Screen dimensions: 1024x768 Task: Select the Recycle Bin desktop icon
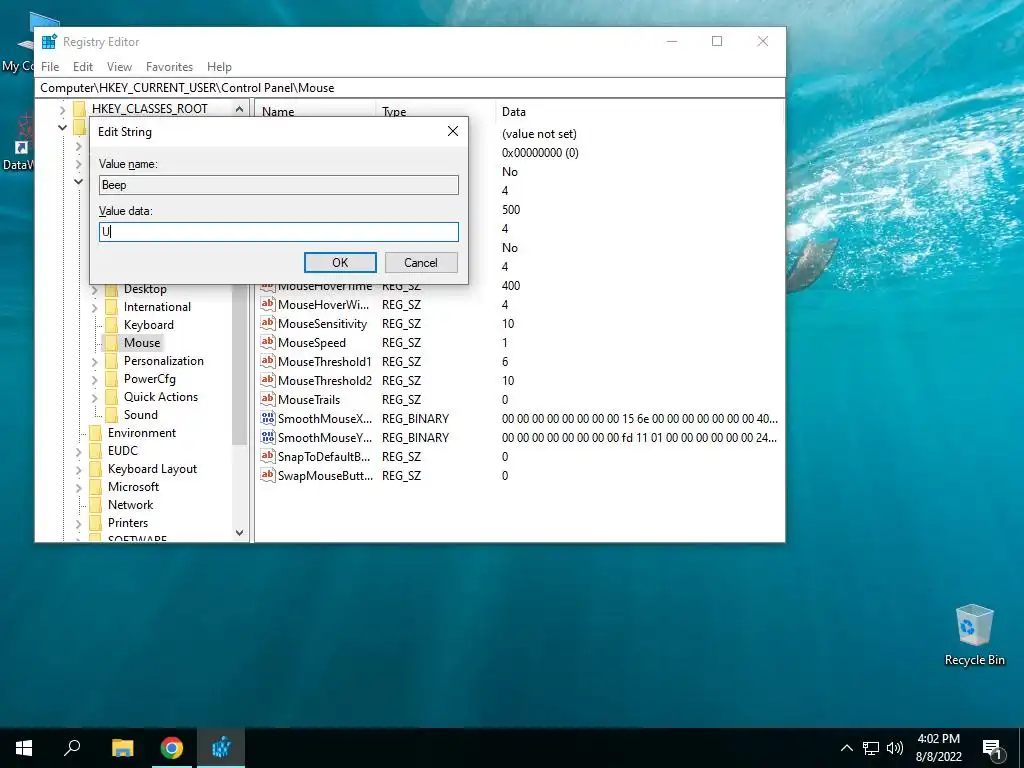pos(974,635)
